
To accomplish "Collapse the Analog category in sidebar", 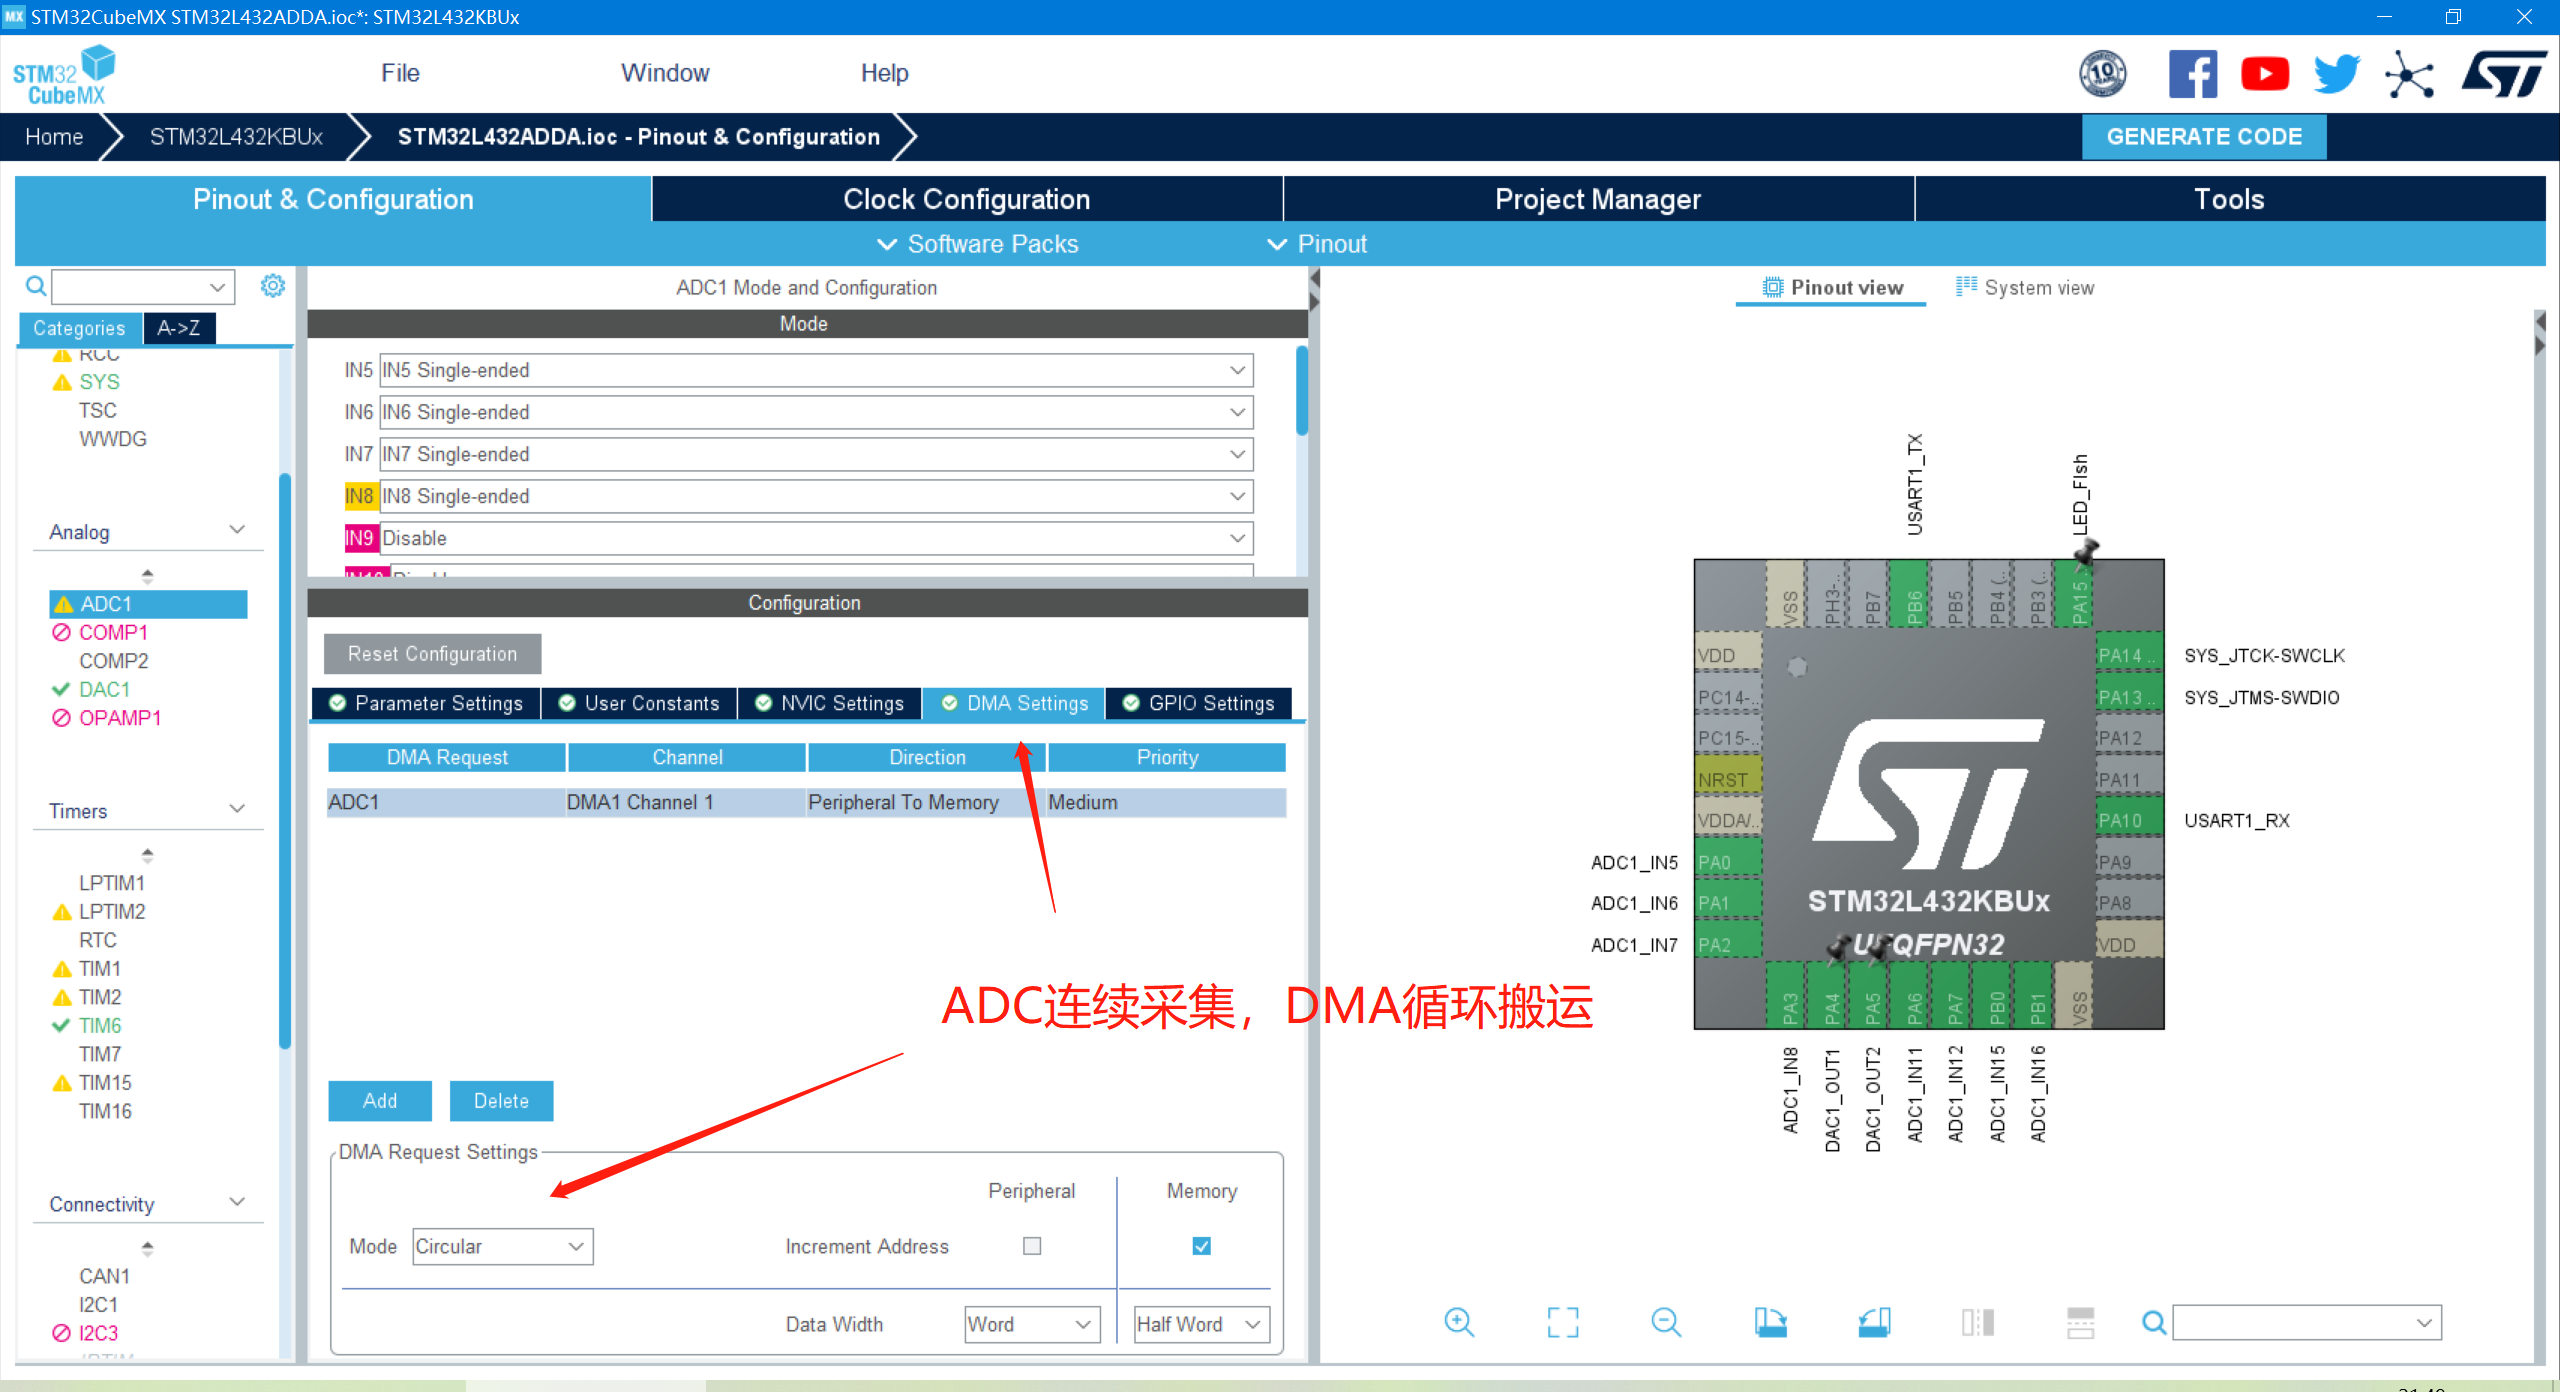I will [237, 529].
